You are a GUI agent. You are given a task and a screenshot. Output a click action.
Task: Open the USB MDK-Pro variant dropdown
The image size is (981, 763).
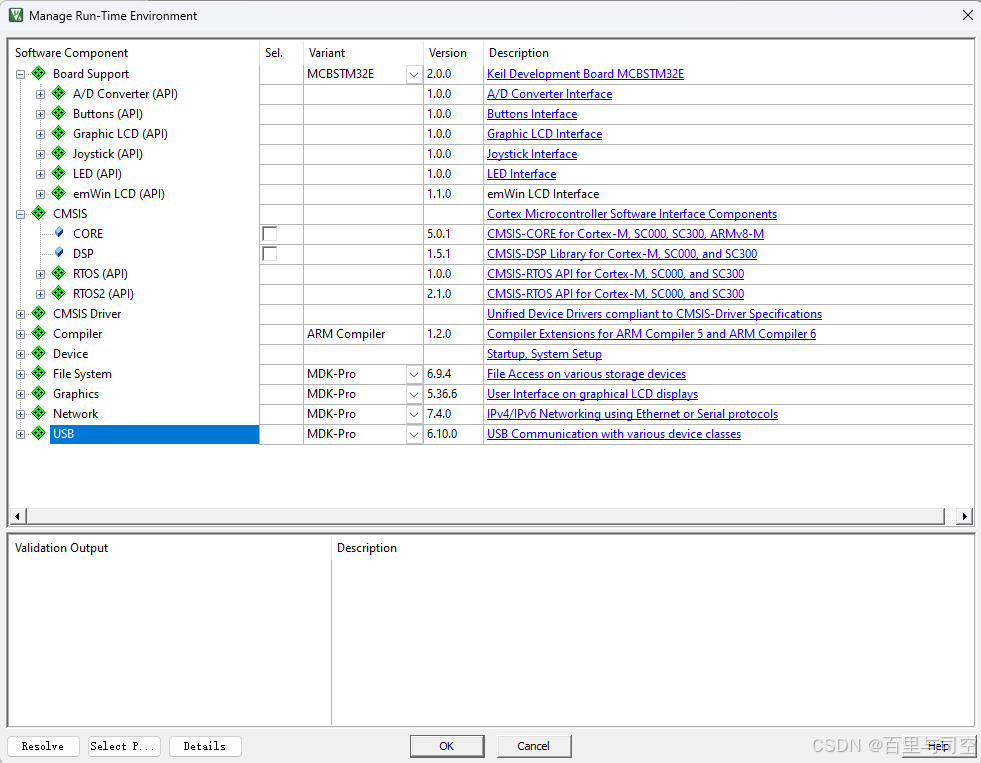pos(414,435)
